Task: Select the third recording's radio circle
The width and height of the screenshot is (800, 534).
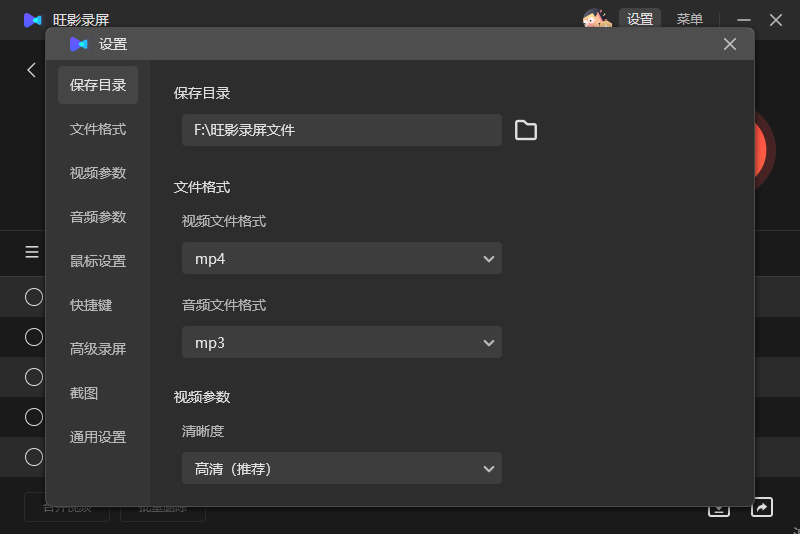Action: click(34, 377)
